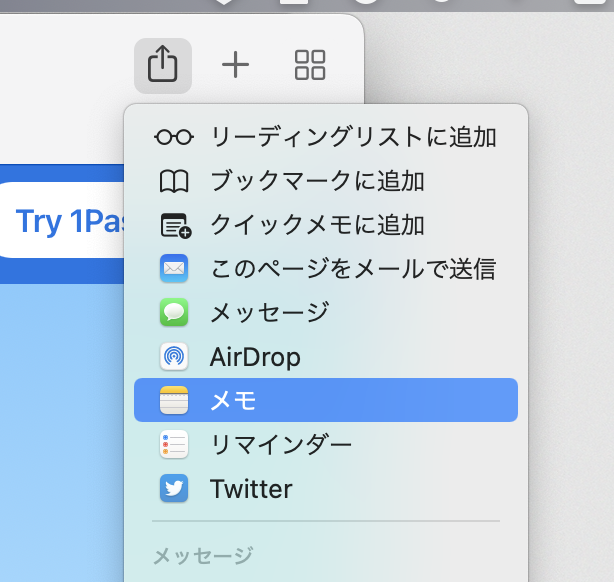Click the reading list glasses icon
Viewport: 614px width, 582px height.
coord(174,137)
